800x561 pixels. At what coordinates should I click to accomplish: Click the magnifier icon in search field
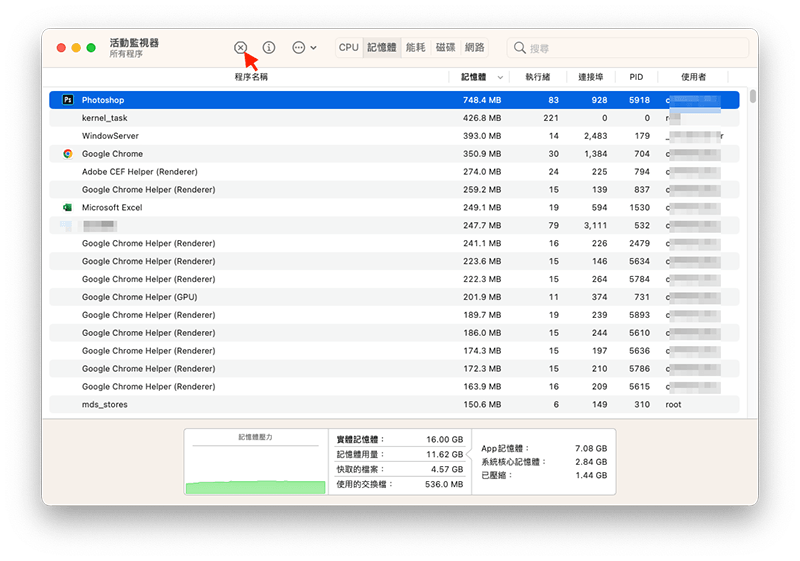pos(519,47)
